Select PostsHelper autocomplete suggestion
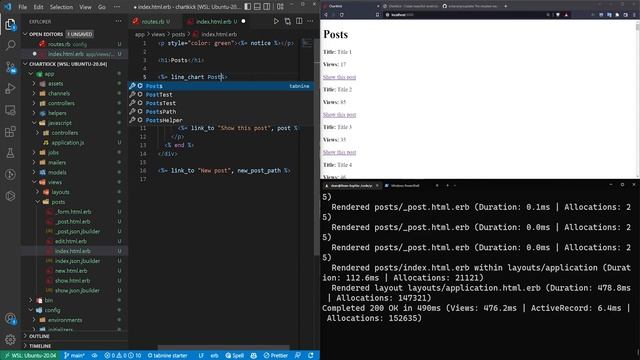Image resolution: width=640 pixels, height=360 pixels. [x=221, y=120]
